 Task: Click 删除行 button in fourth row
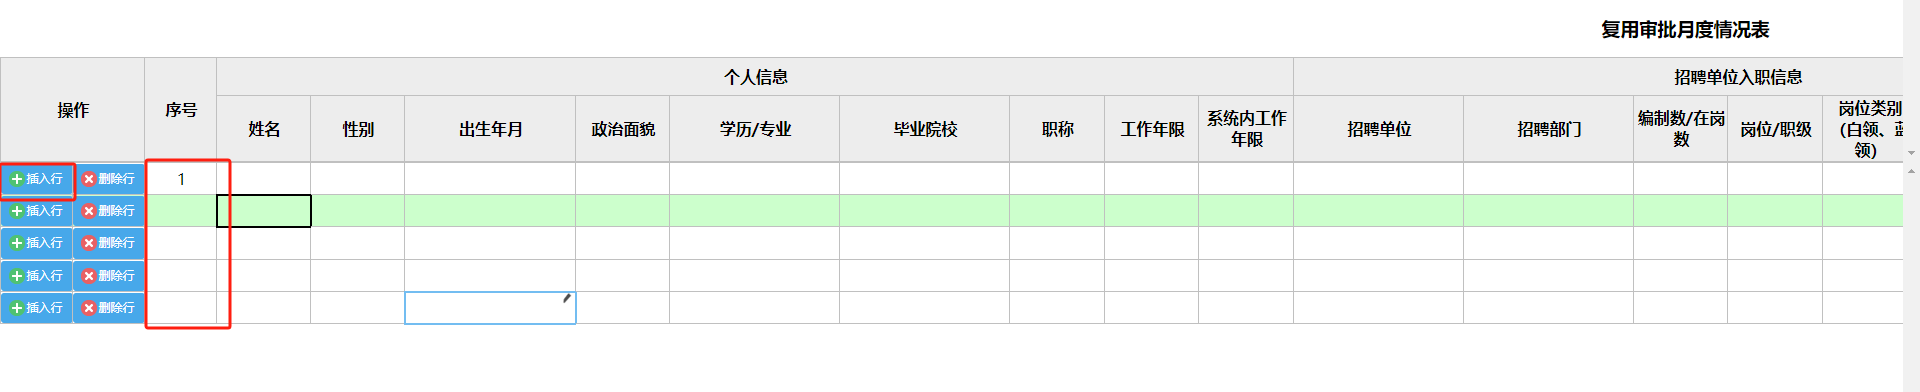pyautogui.click(x=109, y=276)
